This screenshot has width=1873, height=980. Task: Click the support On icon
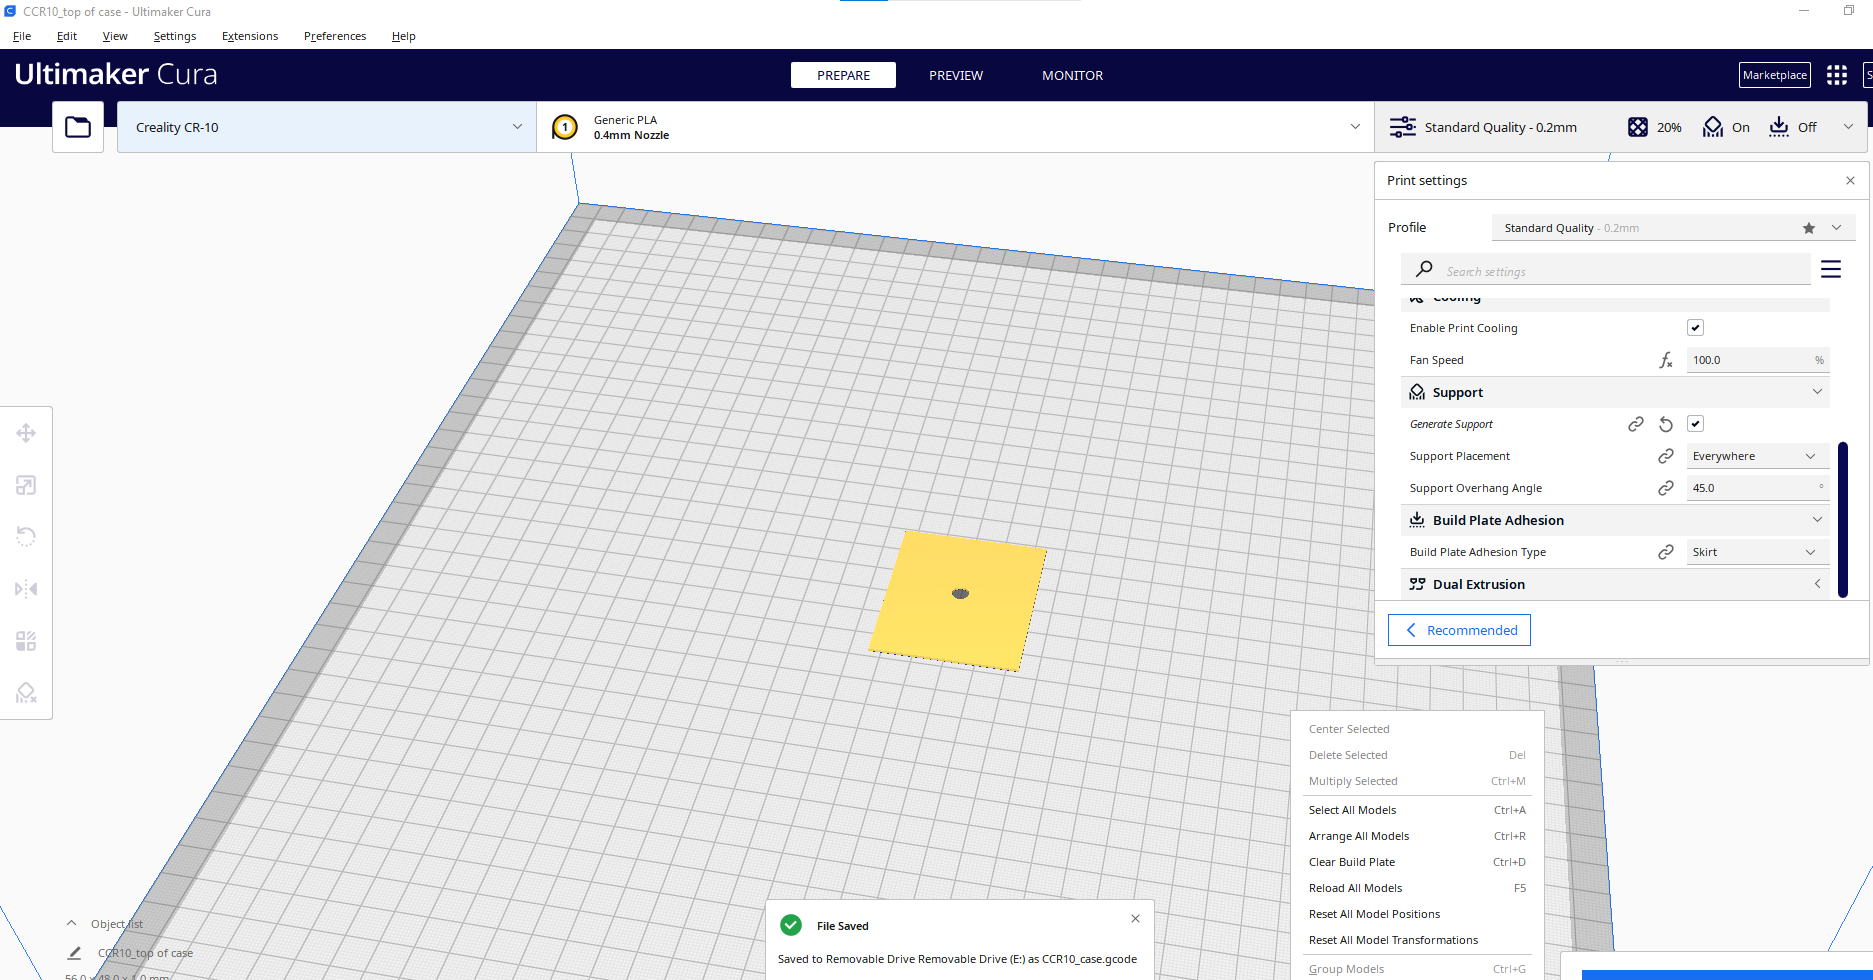(x=1713, y=127)
